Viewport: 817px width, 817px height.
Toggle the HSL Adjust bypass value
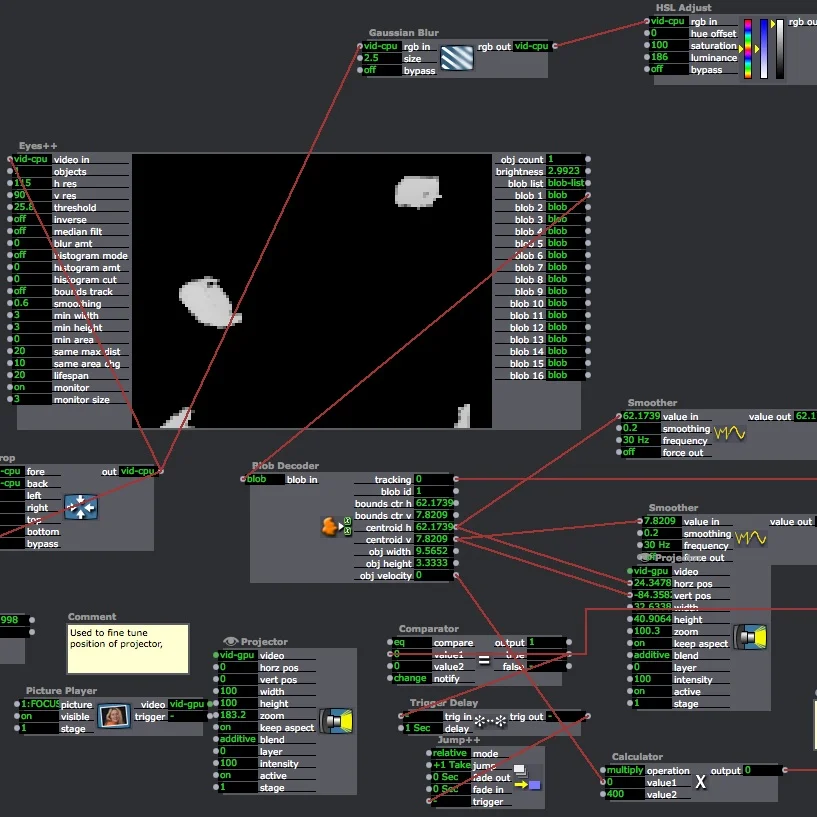pyautogui.click(x=669, y=69)
